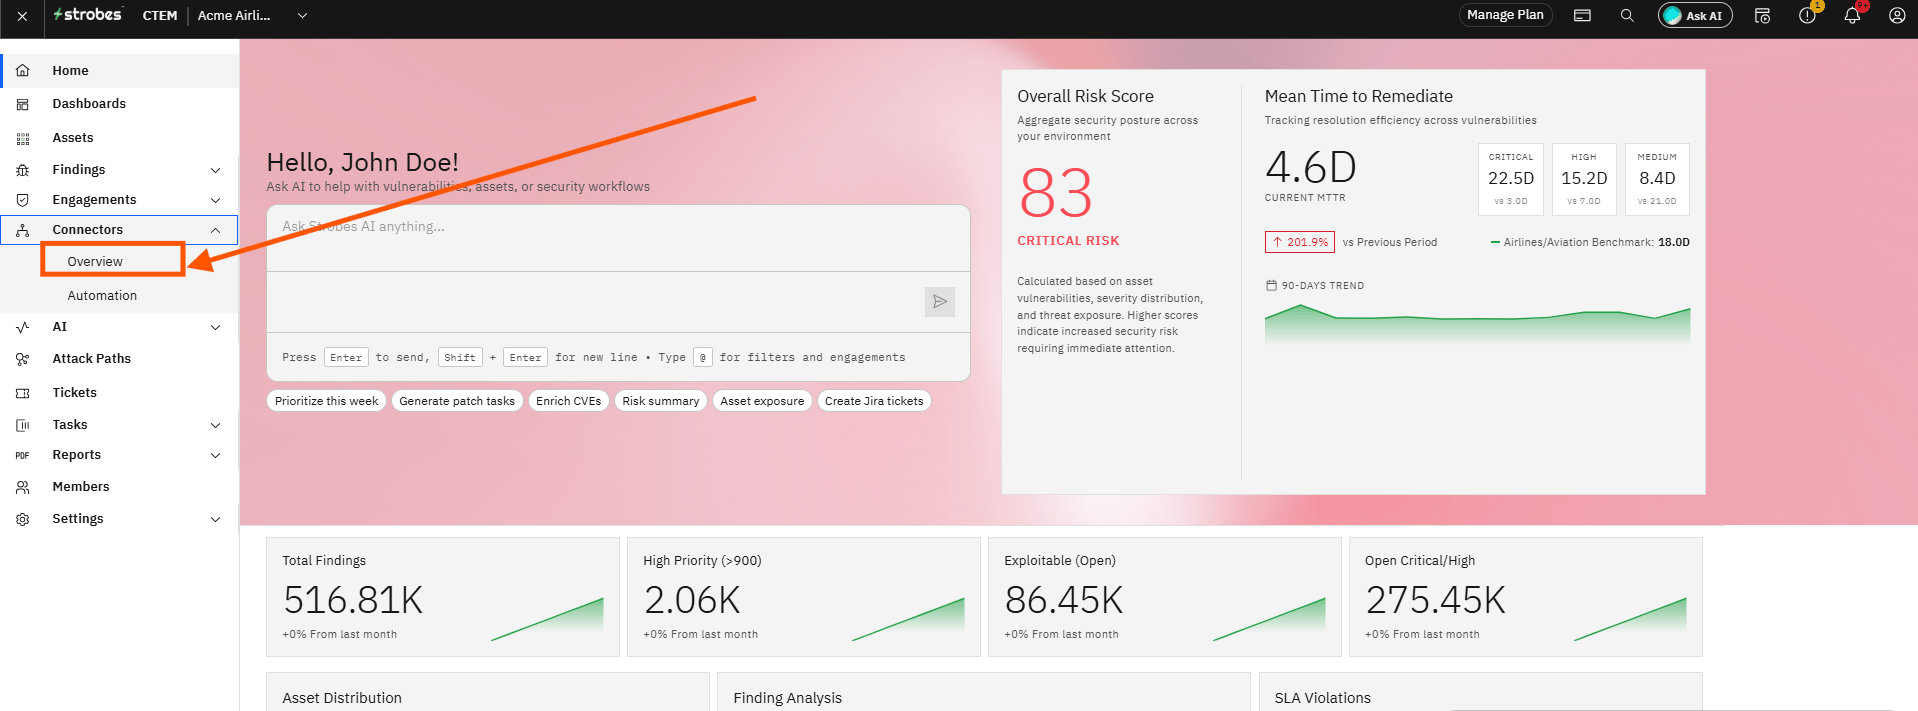Click the Home icon in sidebar
The image size is (1918, 711).
[x=23, y=70]
